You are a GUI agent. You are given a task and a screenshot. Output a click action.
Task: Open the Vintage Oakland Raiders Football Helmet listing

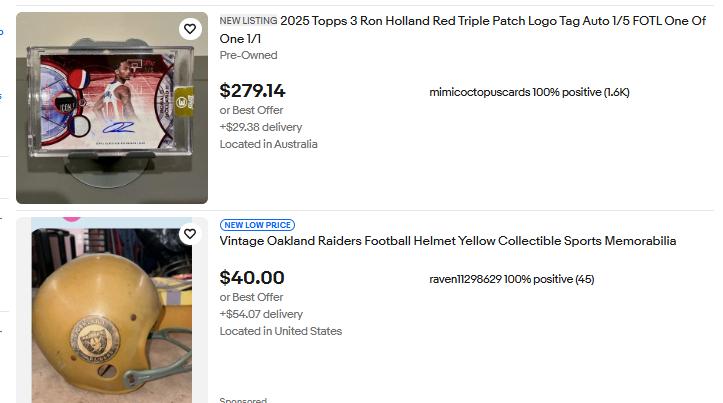point(447,241)
